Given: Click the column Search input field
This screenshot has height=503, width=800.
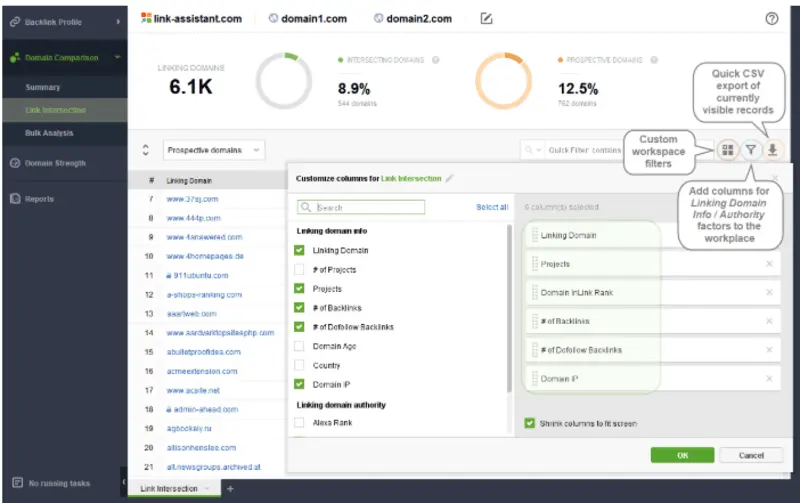Looking at the screenshot, I should pyautogui.click(x=361, y=207).
